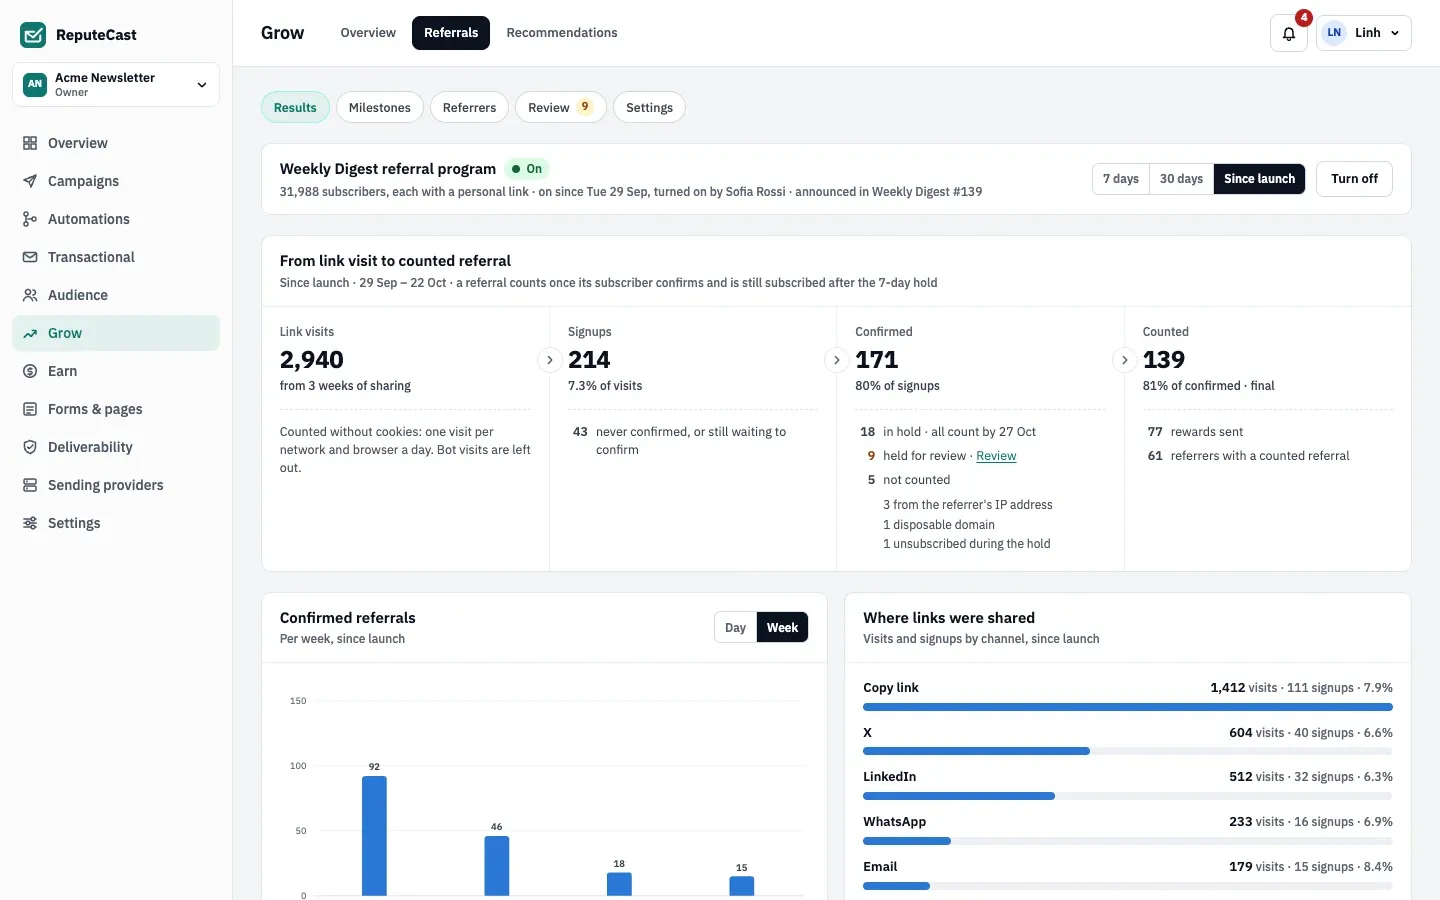Switch chart to Day view
The height and width of the screenshot is (900, 1440).
(x=735, y=628)
